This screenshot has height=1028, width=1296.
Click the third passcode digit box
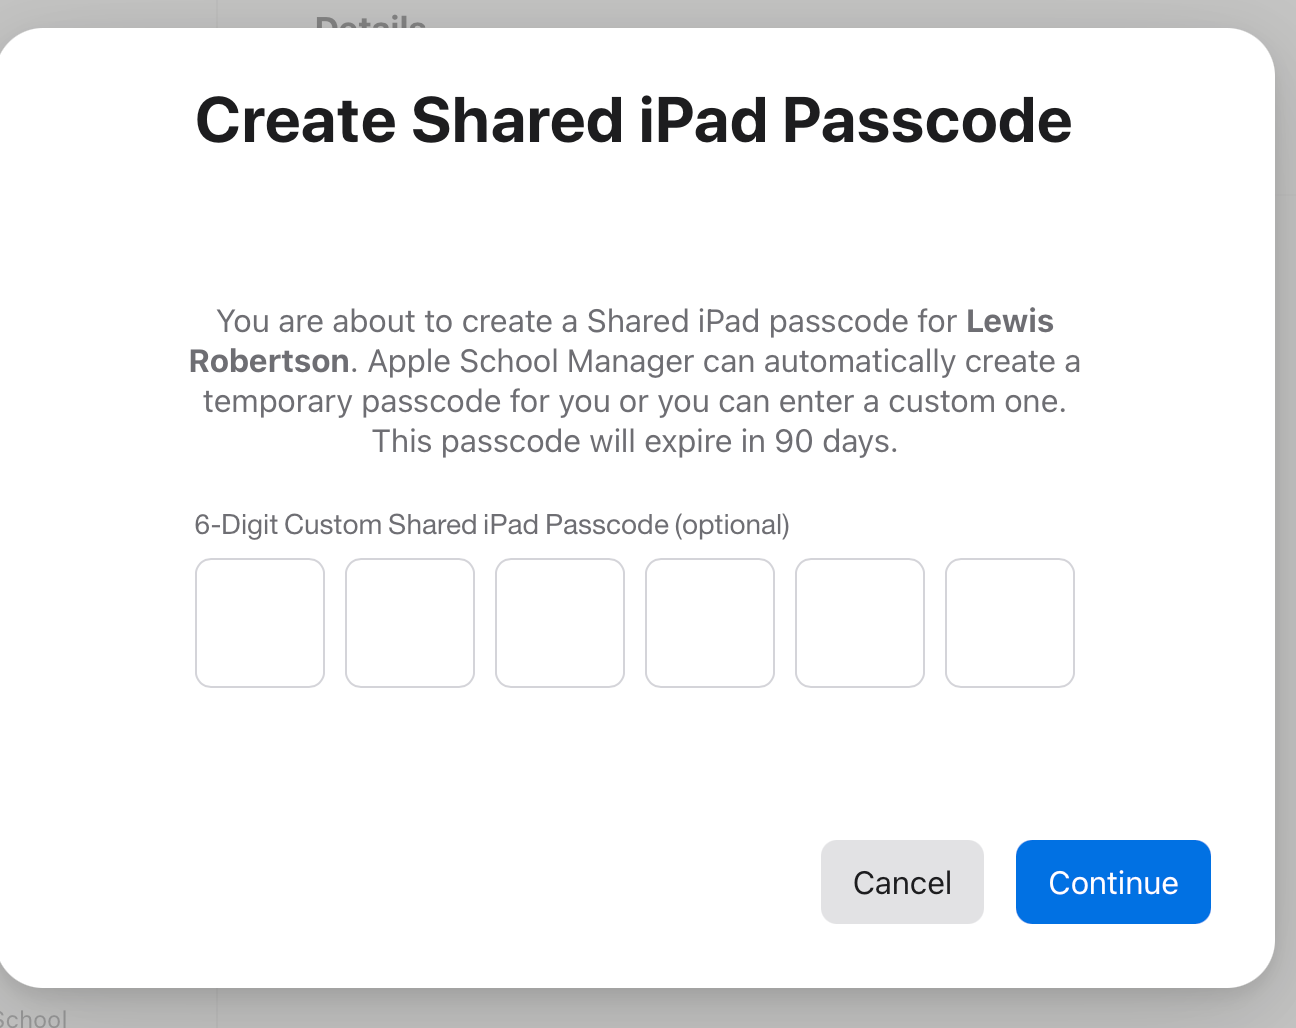[559, 622]
